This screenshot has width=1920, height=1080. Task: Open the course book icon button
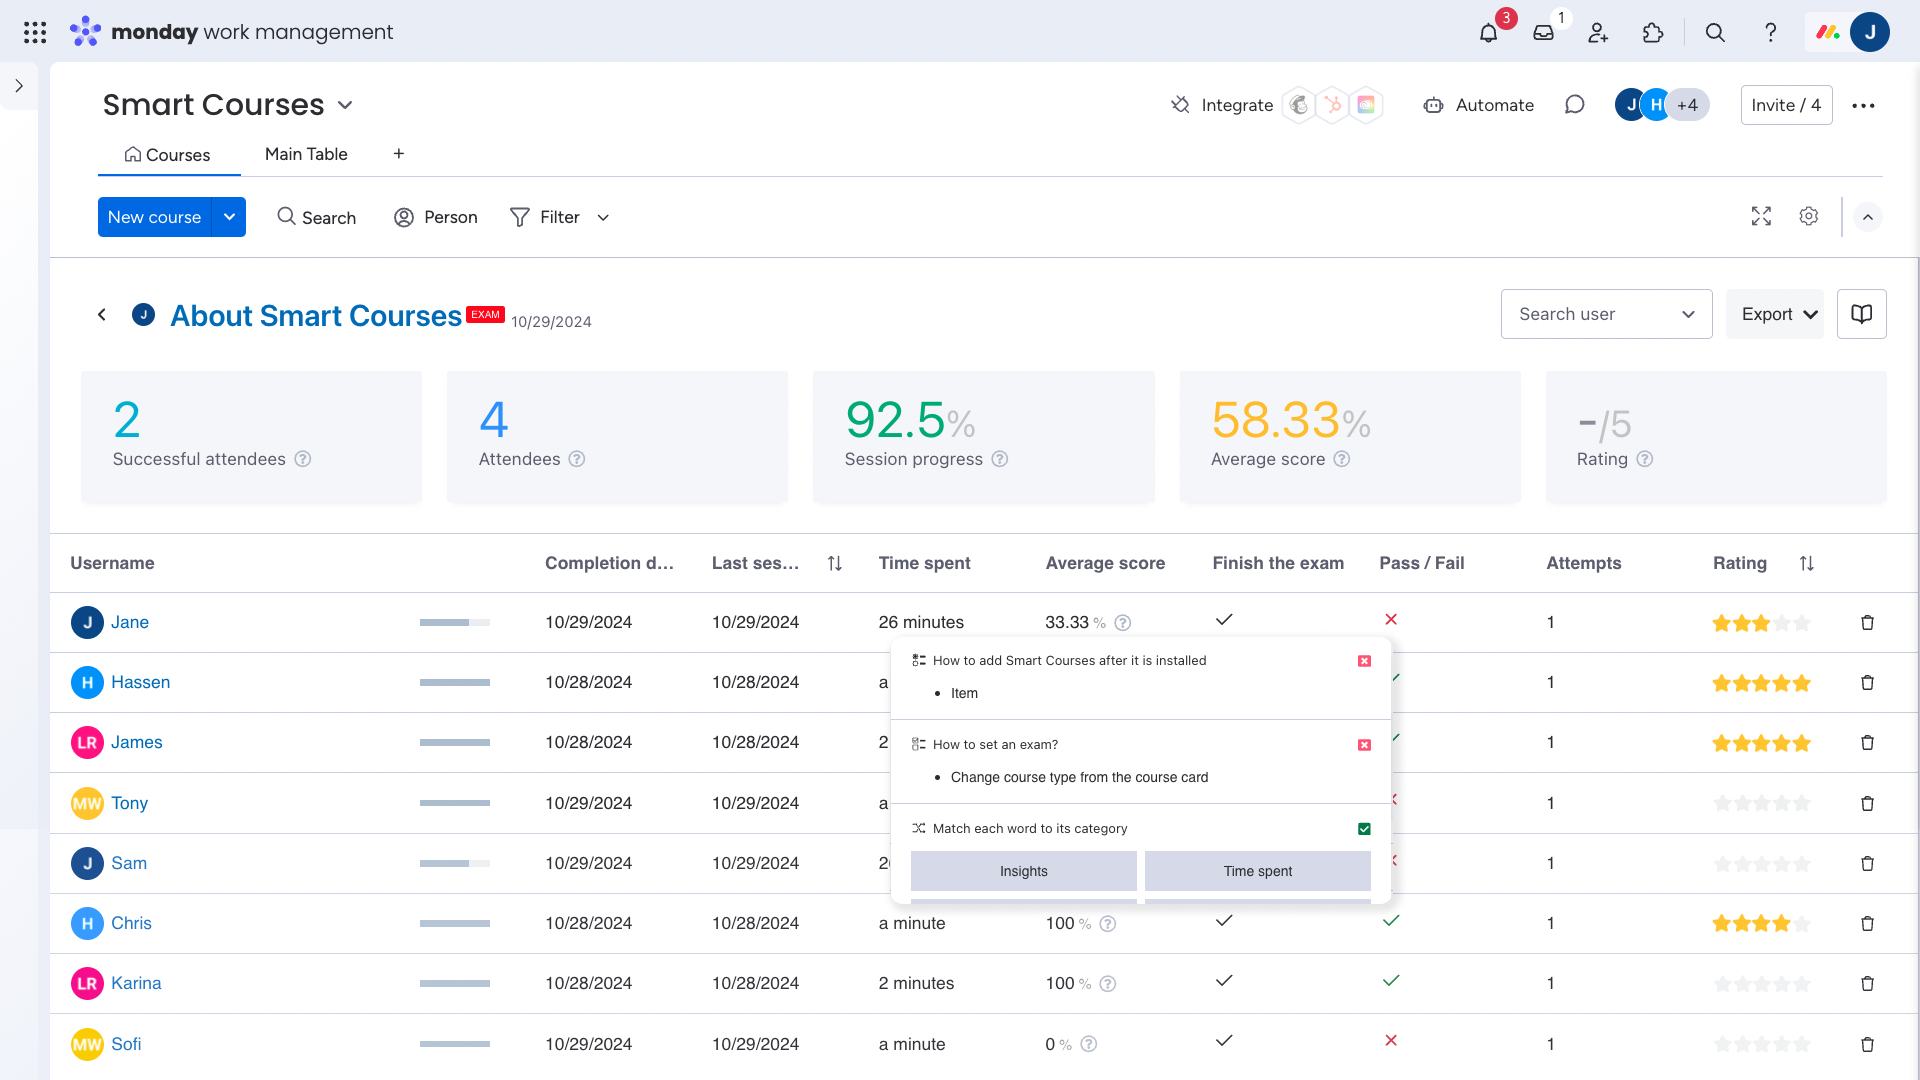click(x=1861, y=314)
